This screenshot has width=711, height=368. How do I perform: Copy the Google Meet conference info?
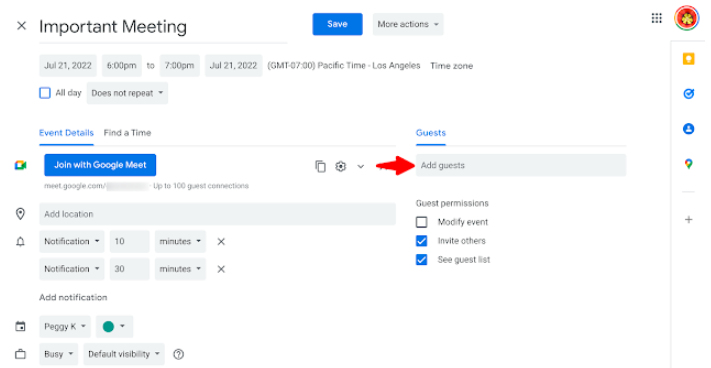point(321,166)
